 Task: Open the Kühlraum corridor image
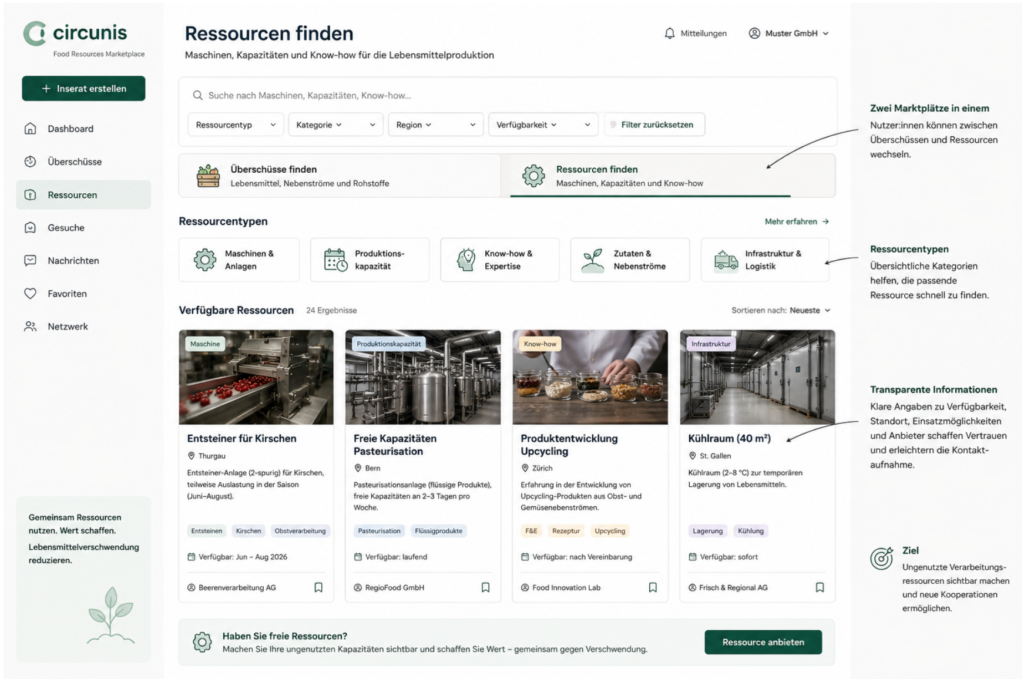[x=758, y=377]
